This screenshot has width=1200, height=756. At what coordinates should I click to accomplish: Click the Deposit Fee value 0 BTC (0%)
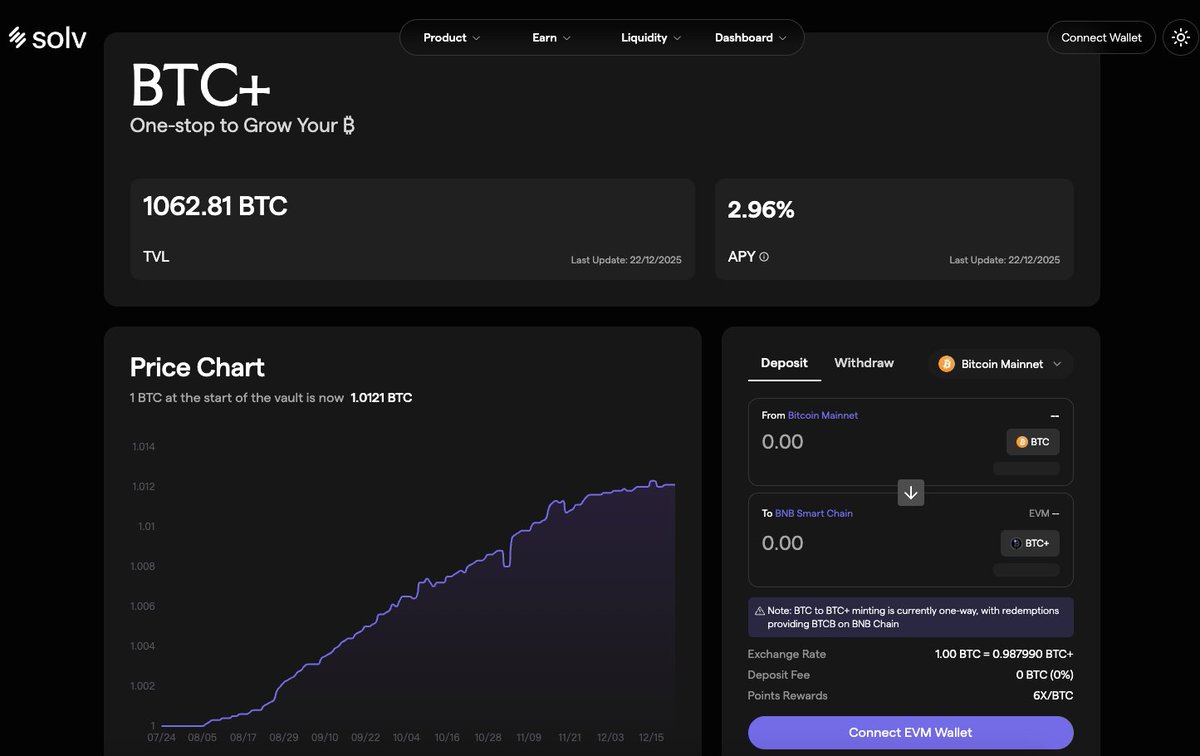(x=1045, y=675)
